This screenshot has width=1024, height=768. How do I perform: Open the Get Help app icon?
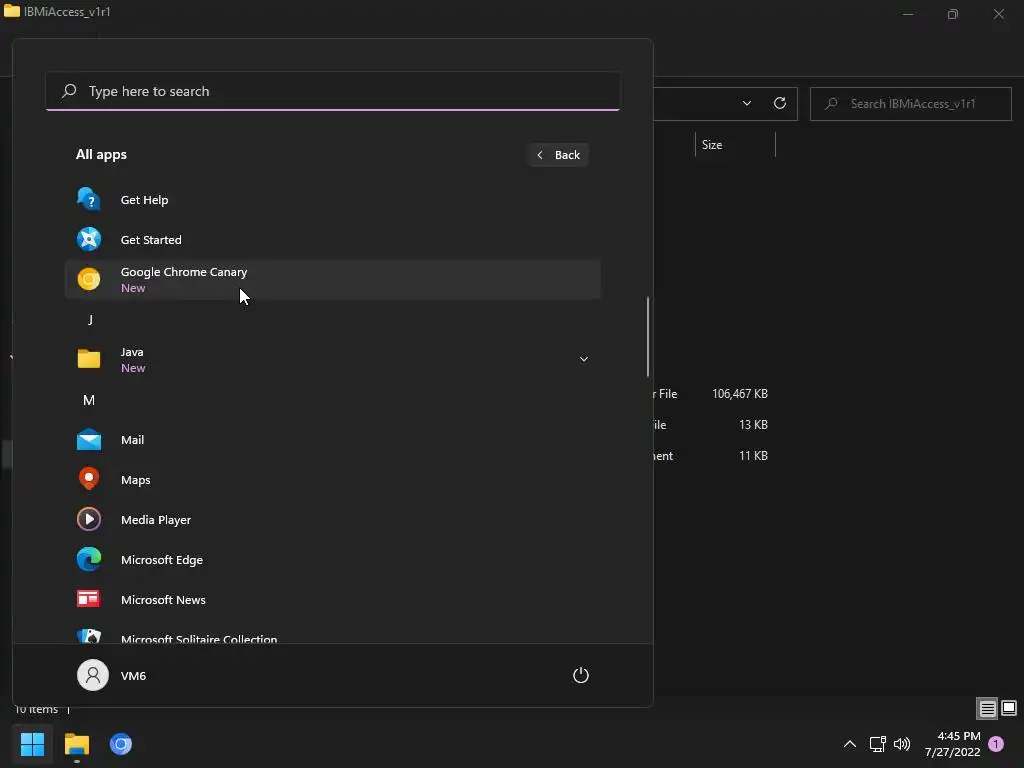tap(89, 200)
